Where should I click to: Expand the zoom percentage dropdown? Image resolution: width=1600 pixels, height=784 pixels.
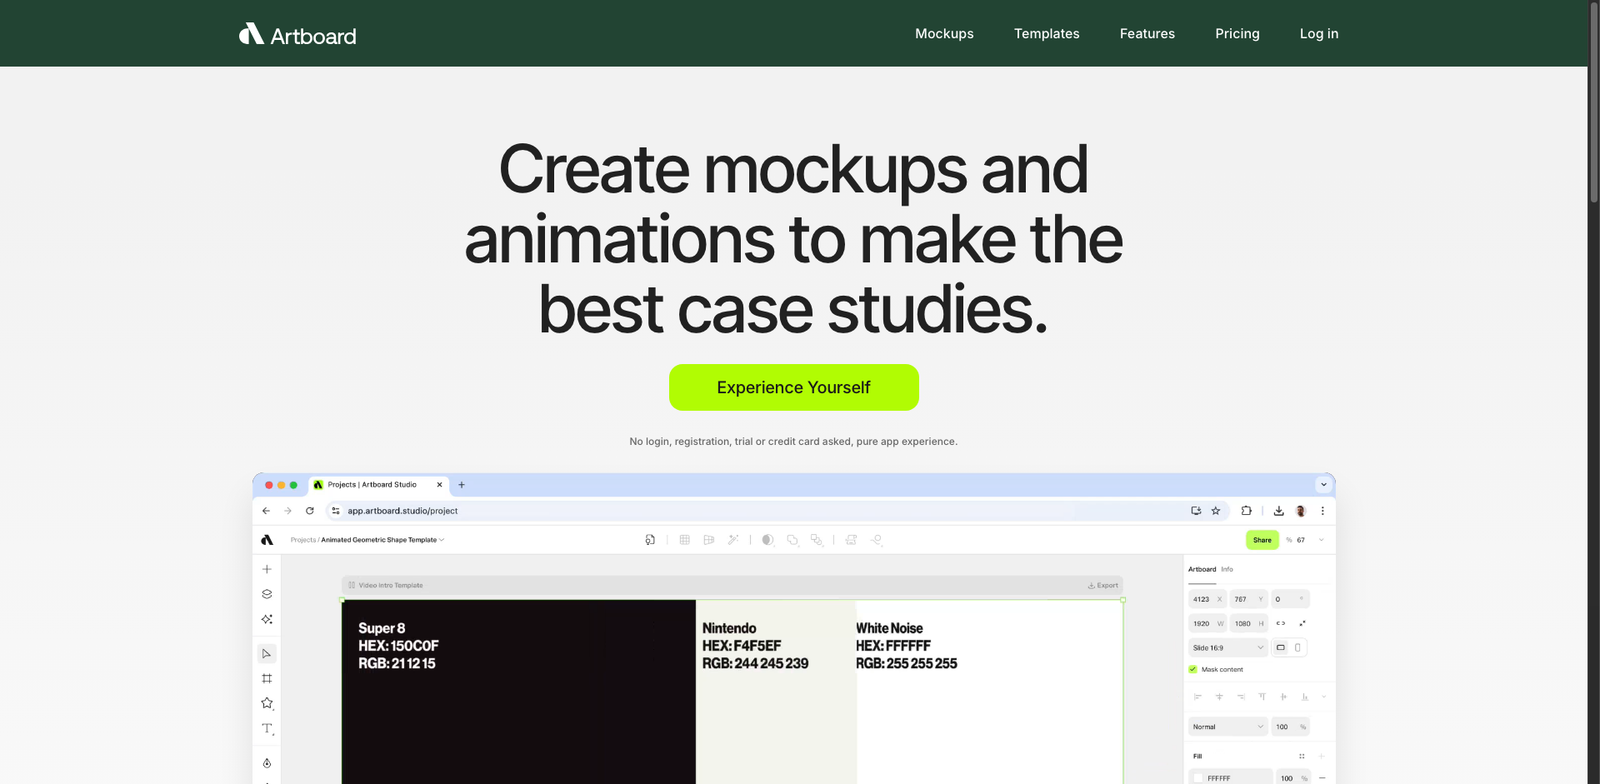(x=1321, y=540)
